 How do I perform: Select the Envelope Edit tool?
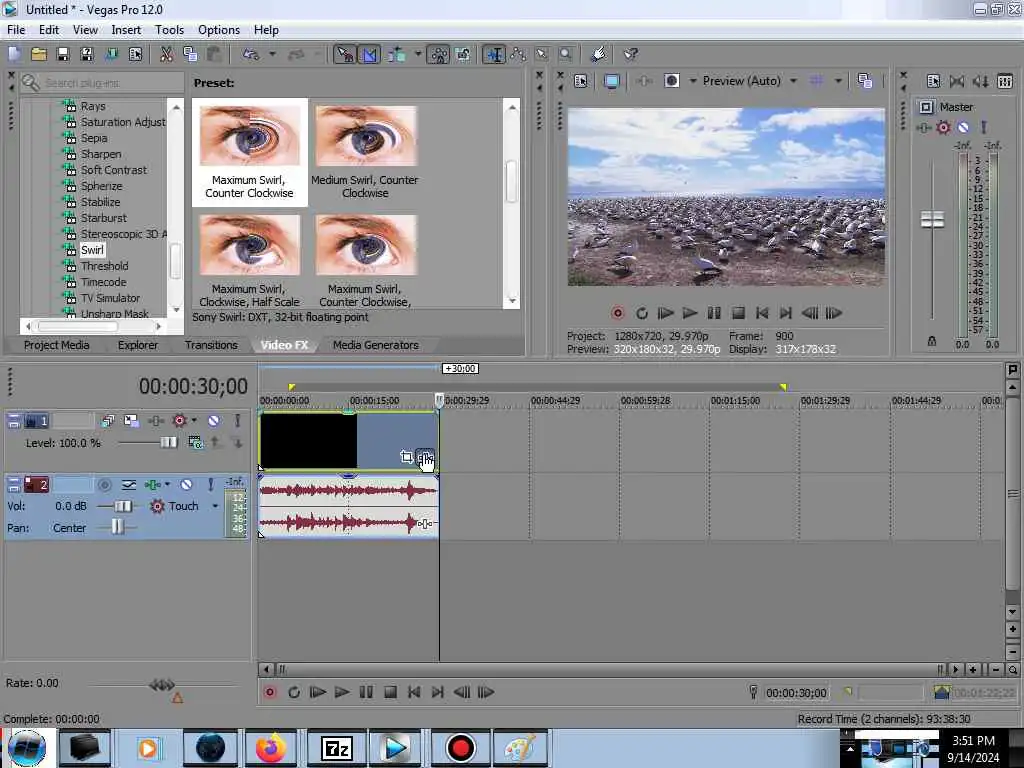tap(518, 55)
